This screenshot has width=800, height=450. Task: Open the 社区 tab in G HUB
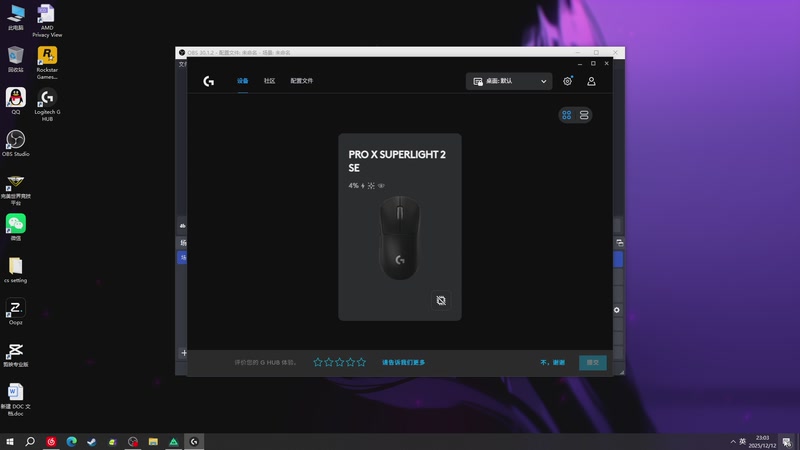click(269, 81)
